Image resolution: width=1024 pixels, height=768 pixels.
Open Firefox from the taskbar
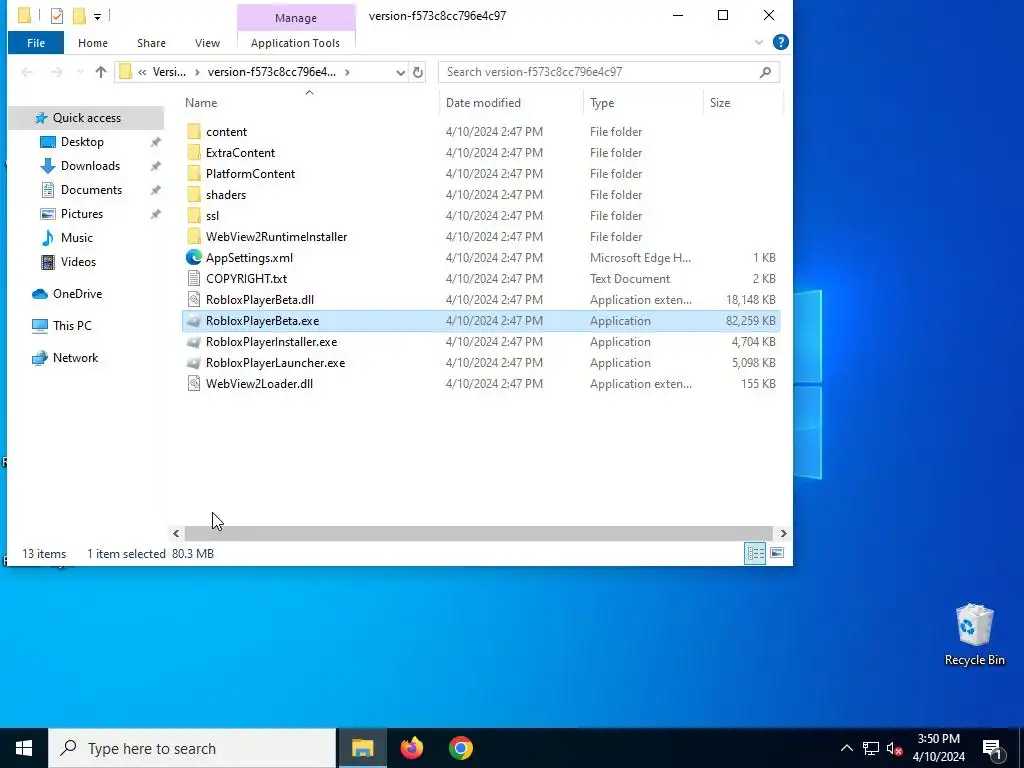[411, 748]
